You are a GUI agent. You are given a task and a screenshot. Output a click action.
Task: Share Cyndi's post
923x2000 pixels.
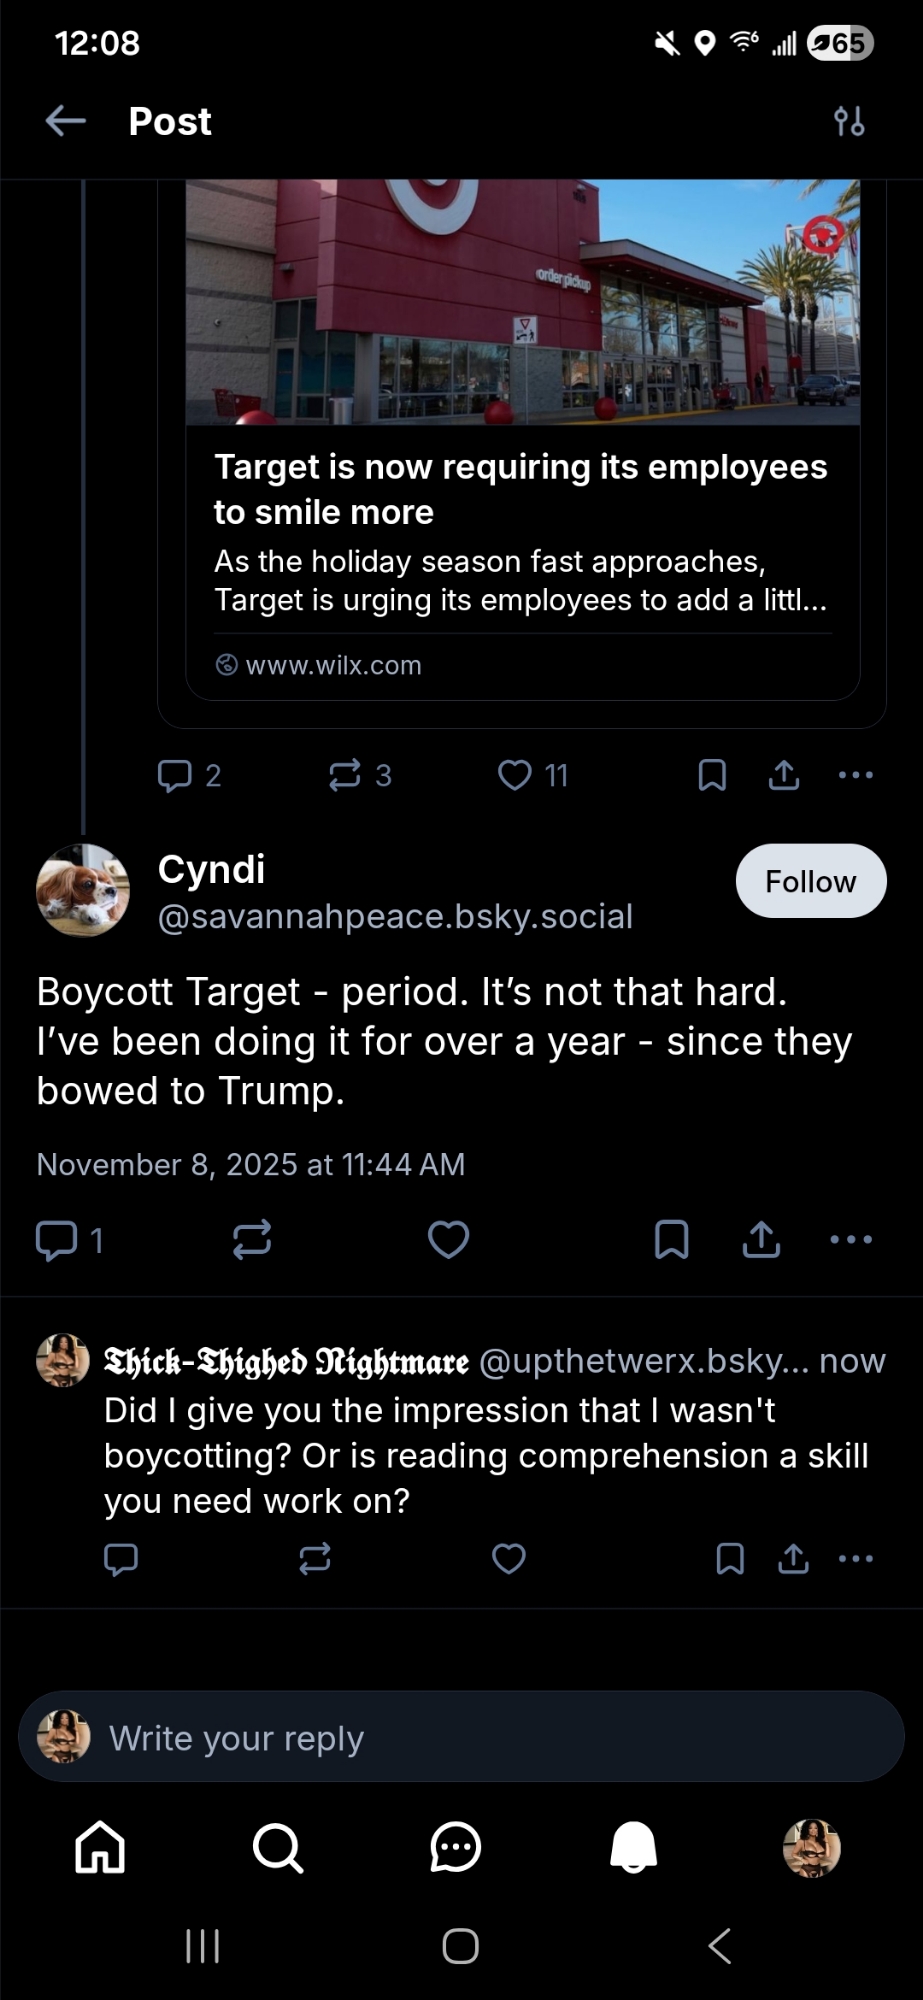762,1240
